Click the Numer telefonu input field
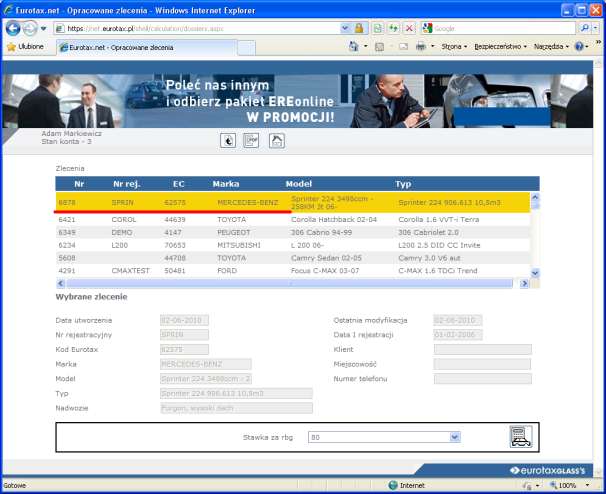 coord(483,379)
